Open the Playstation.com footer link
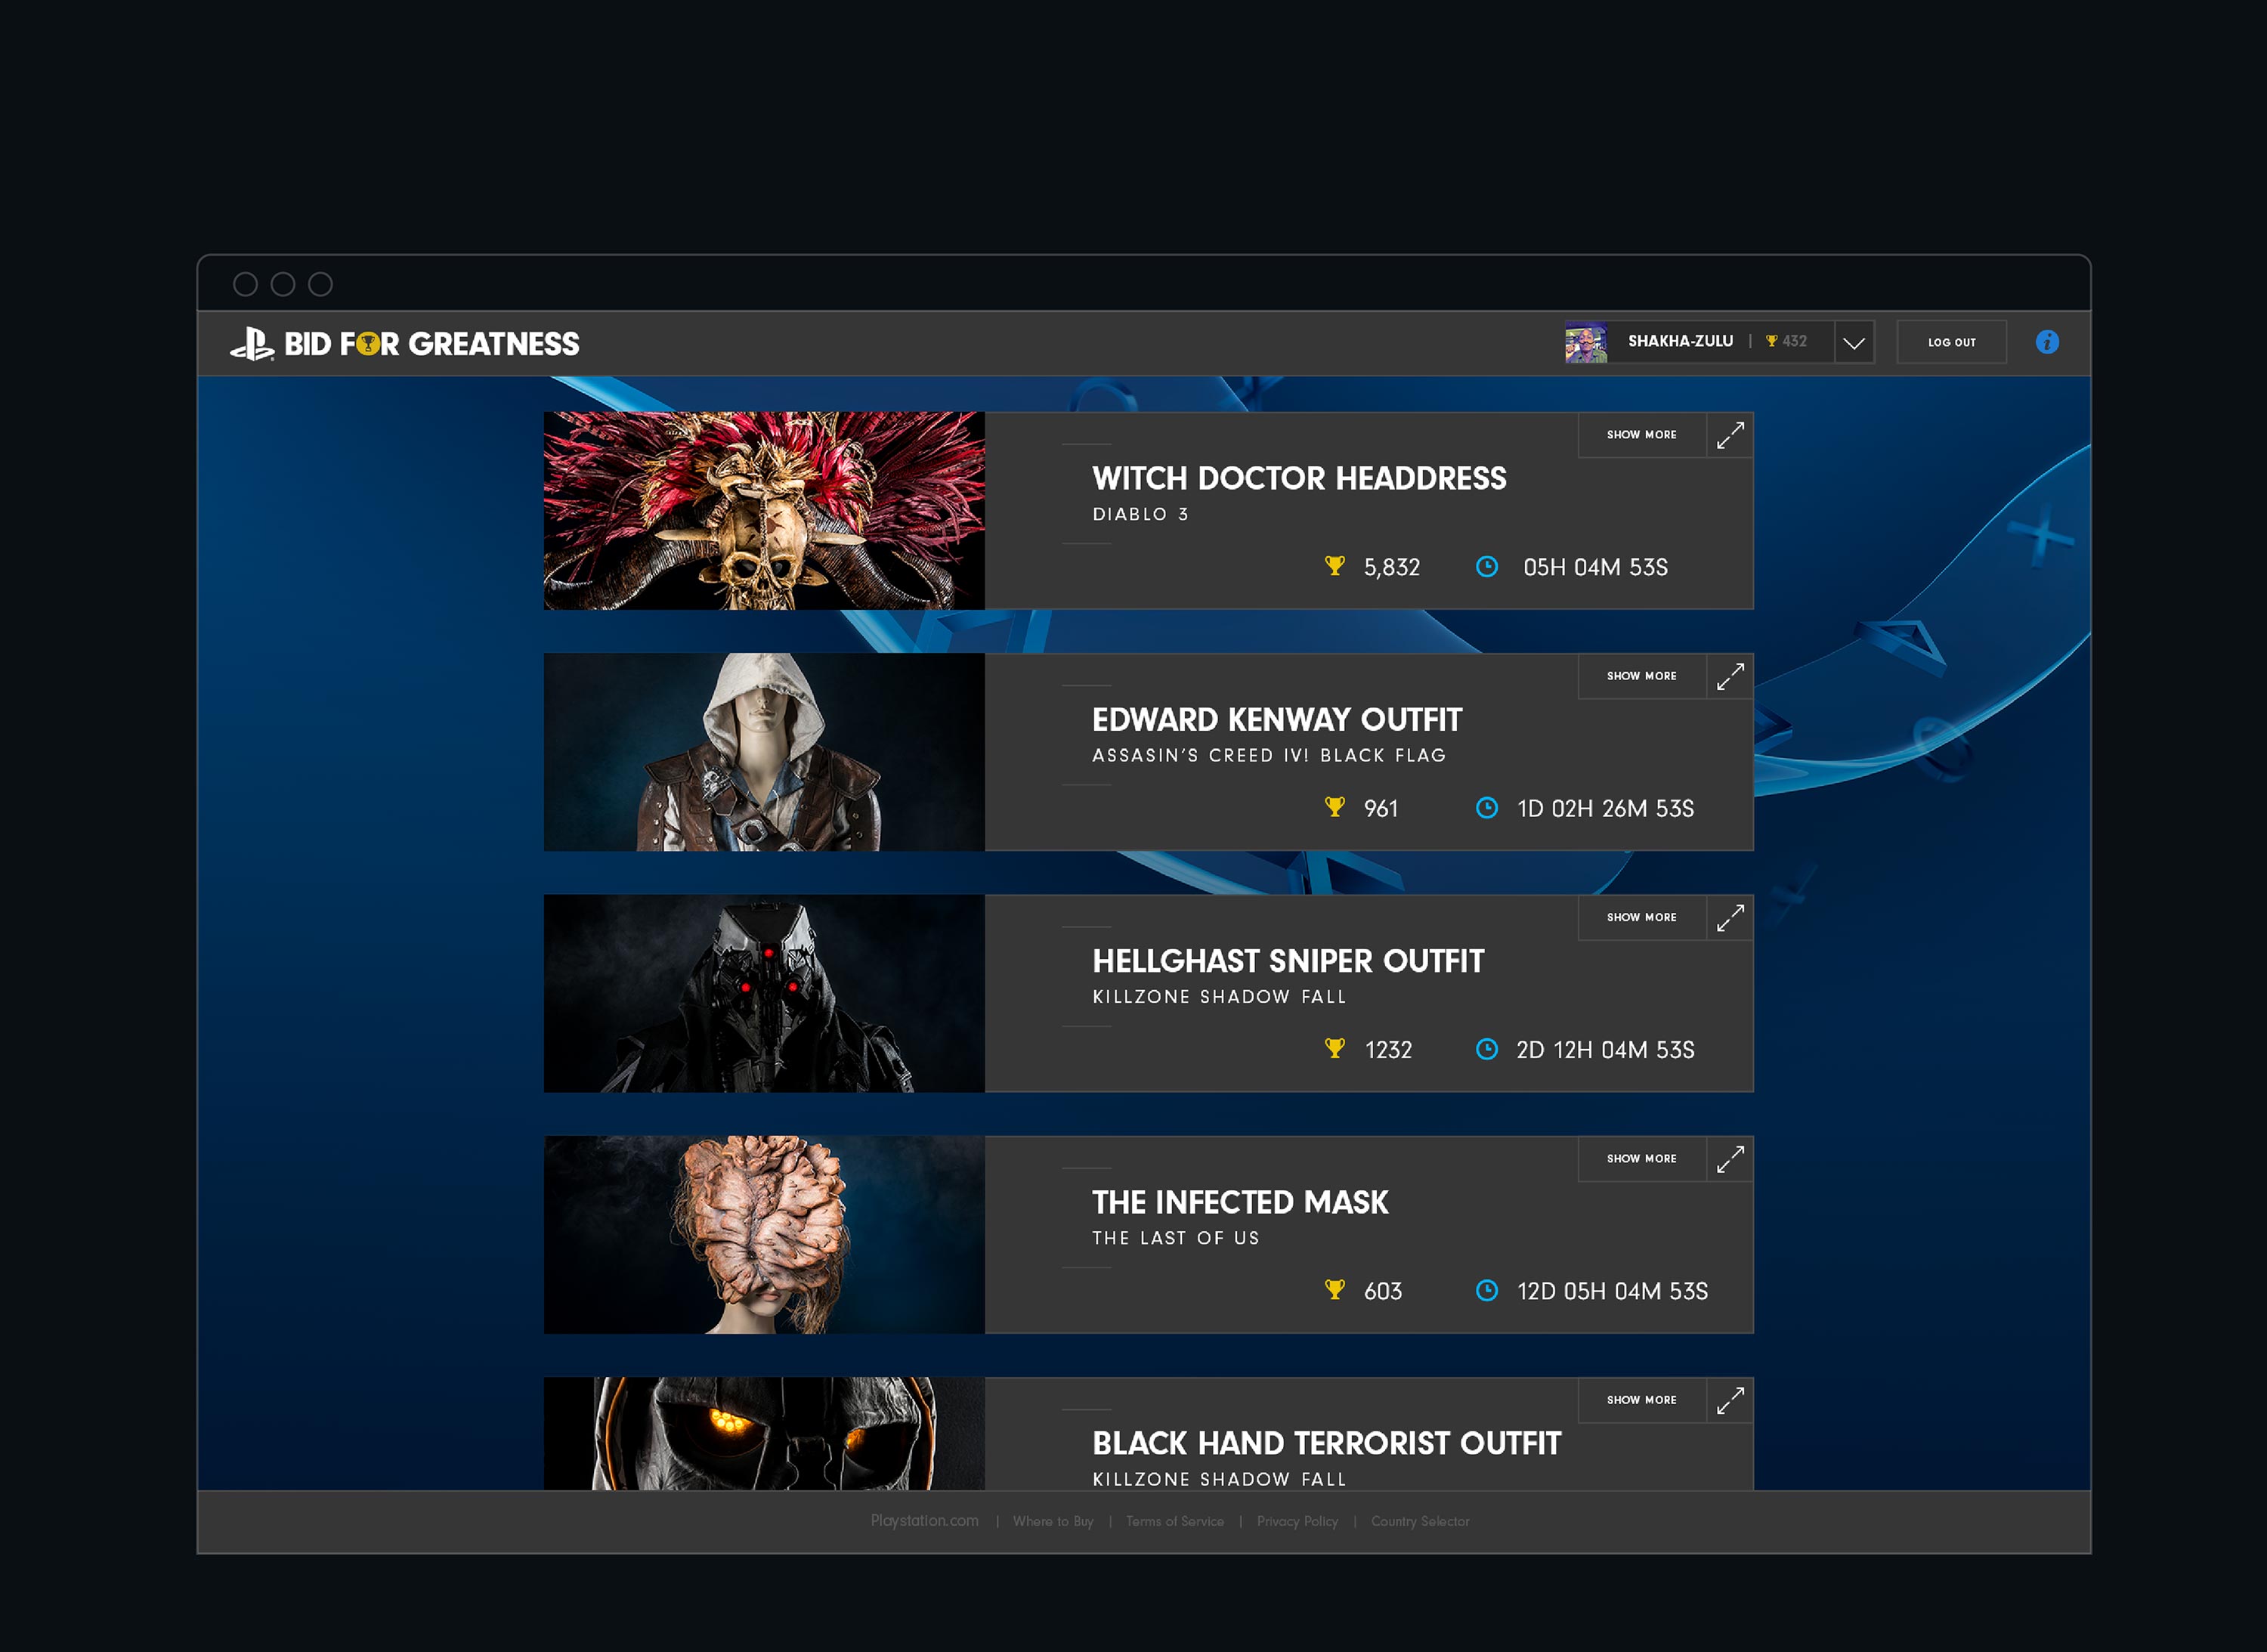Image resolution: width=2267 pixels, height=1652 pixels. point(924,1521)
